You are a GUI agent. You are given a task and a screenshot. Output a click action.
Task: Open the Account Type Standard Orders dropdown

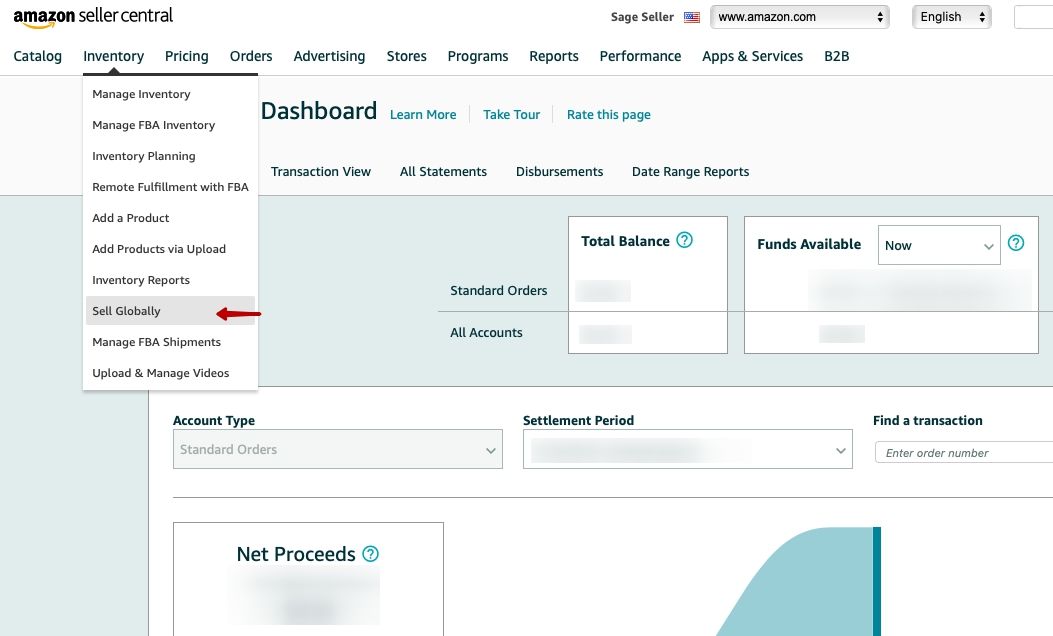tap(338, 449)
